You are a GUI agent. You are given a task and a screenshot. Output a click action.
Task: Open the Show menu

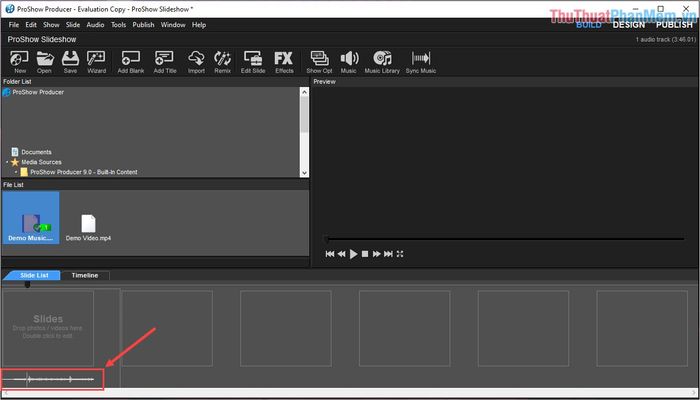coord(51,25)
